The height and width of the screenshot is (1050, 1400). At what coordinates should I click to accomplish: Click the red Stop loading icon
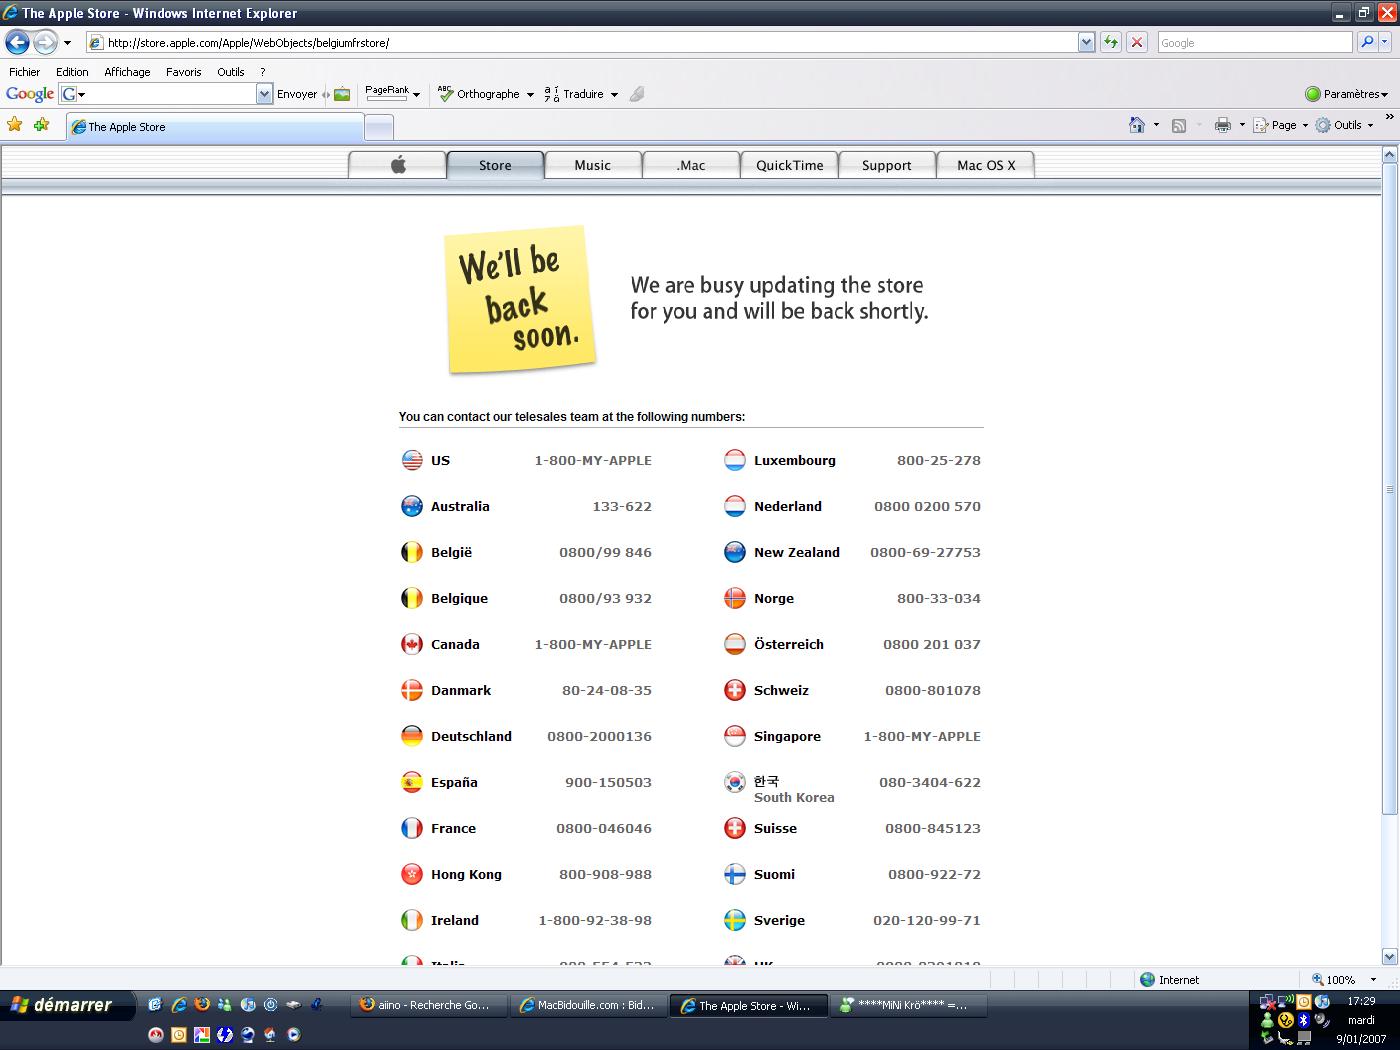[1137, 42]
